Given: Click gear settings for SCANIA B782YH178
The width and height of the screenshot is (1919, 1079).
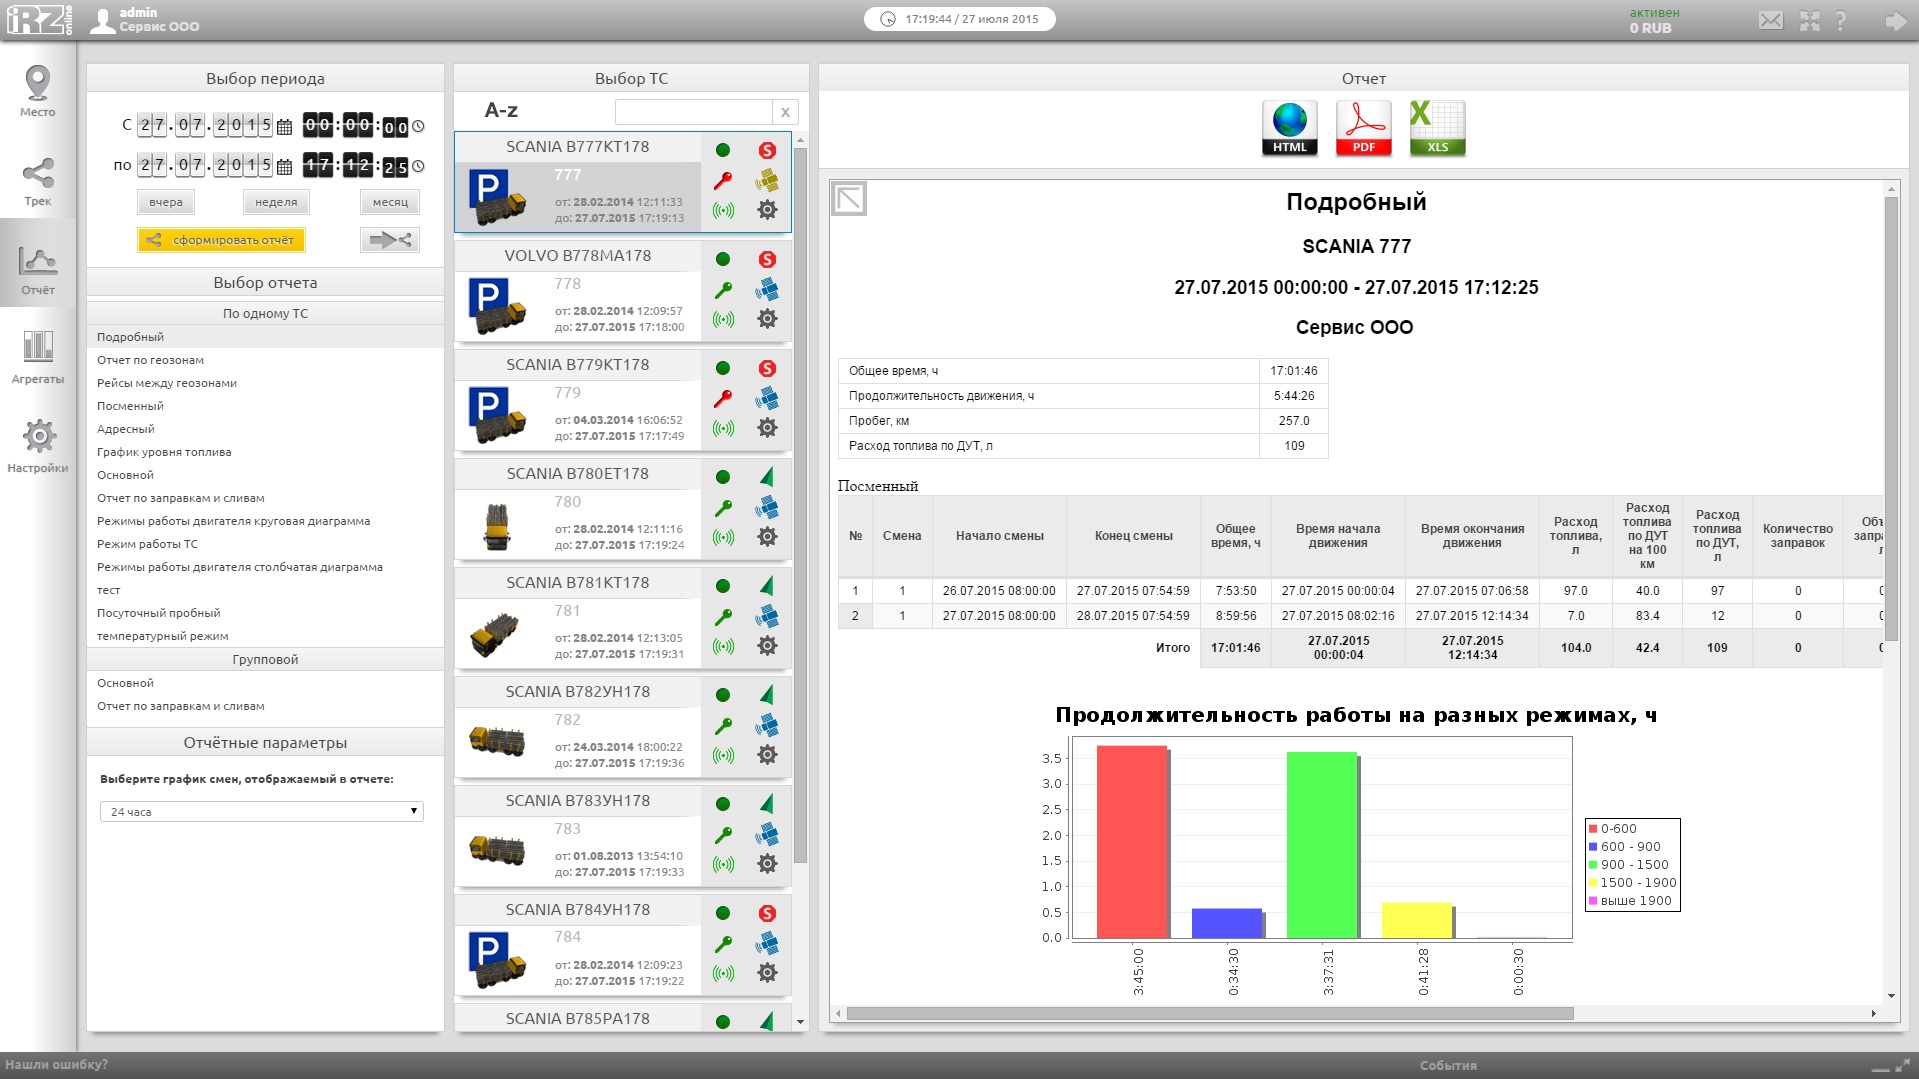Looking at the screenshot, I should pyautogui.click(x=767, y=755).
